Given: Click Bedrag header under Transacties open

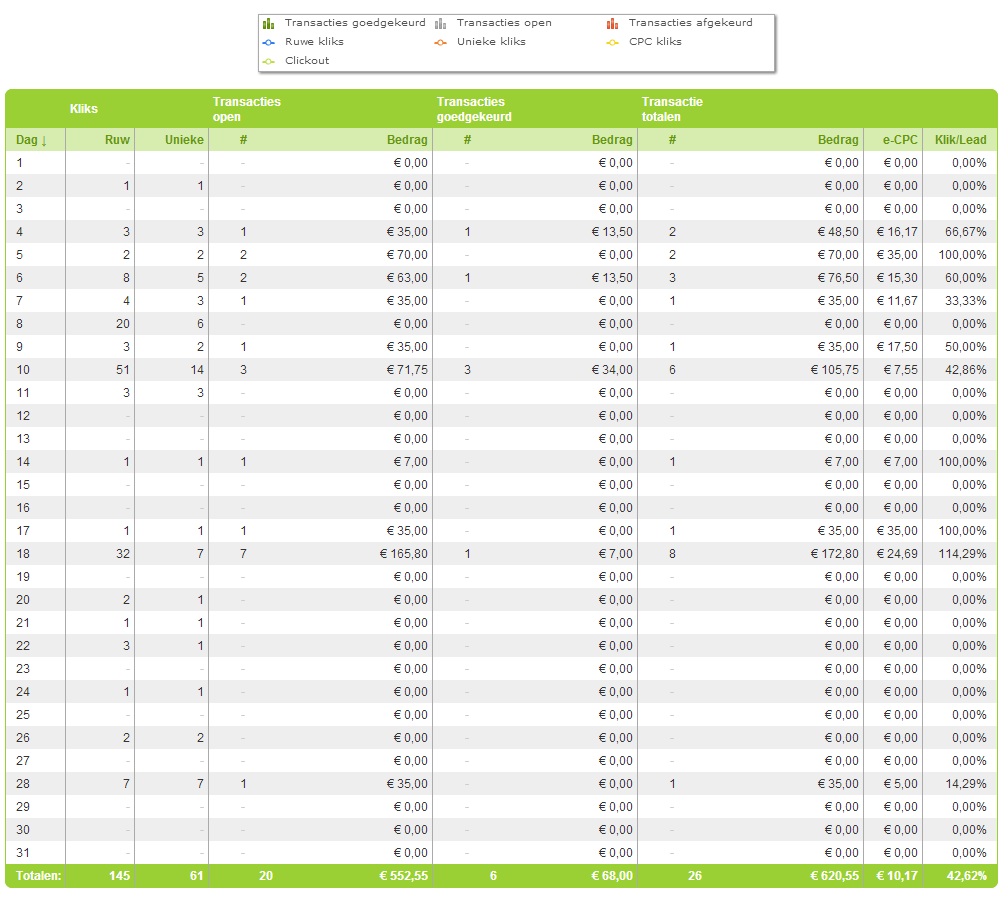Looking at the screenshot, I should 407,140.
